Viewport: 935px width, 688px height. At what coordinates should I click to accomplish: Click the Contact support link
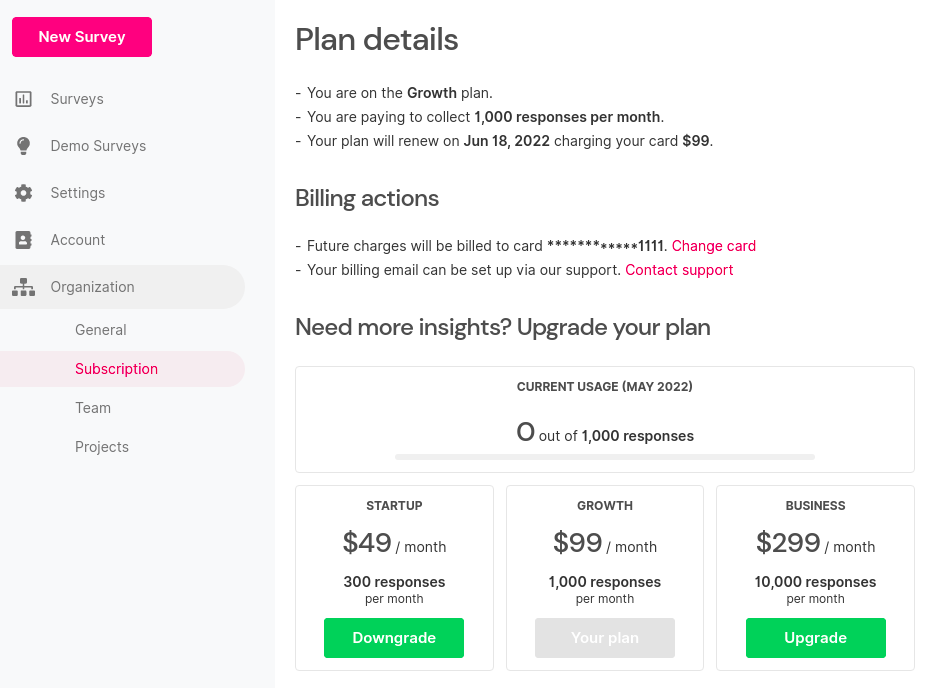click(679, 270)
